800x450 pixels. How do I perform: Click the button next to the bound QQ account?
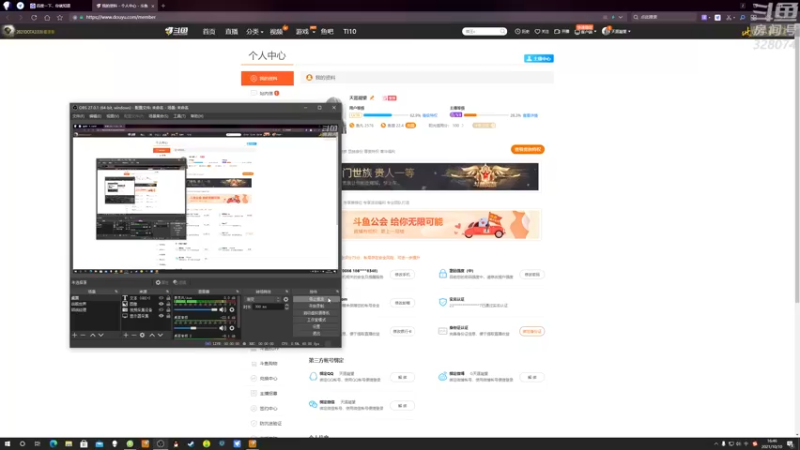(403, 377)
